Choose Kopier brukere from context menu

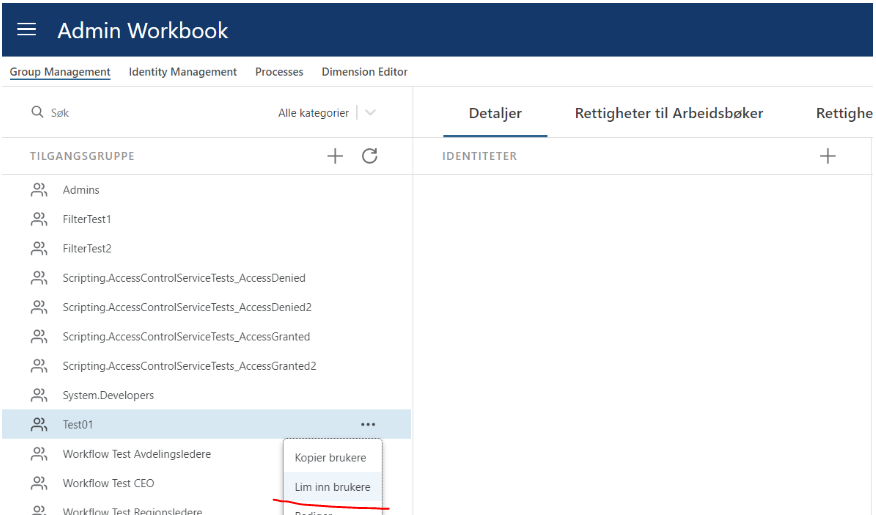(x=330, y=458)
